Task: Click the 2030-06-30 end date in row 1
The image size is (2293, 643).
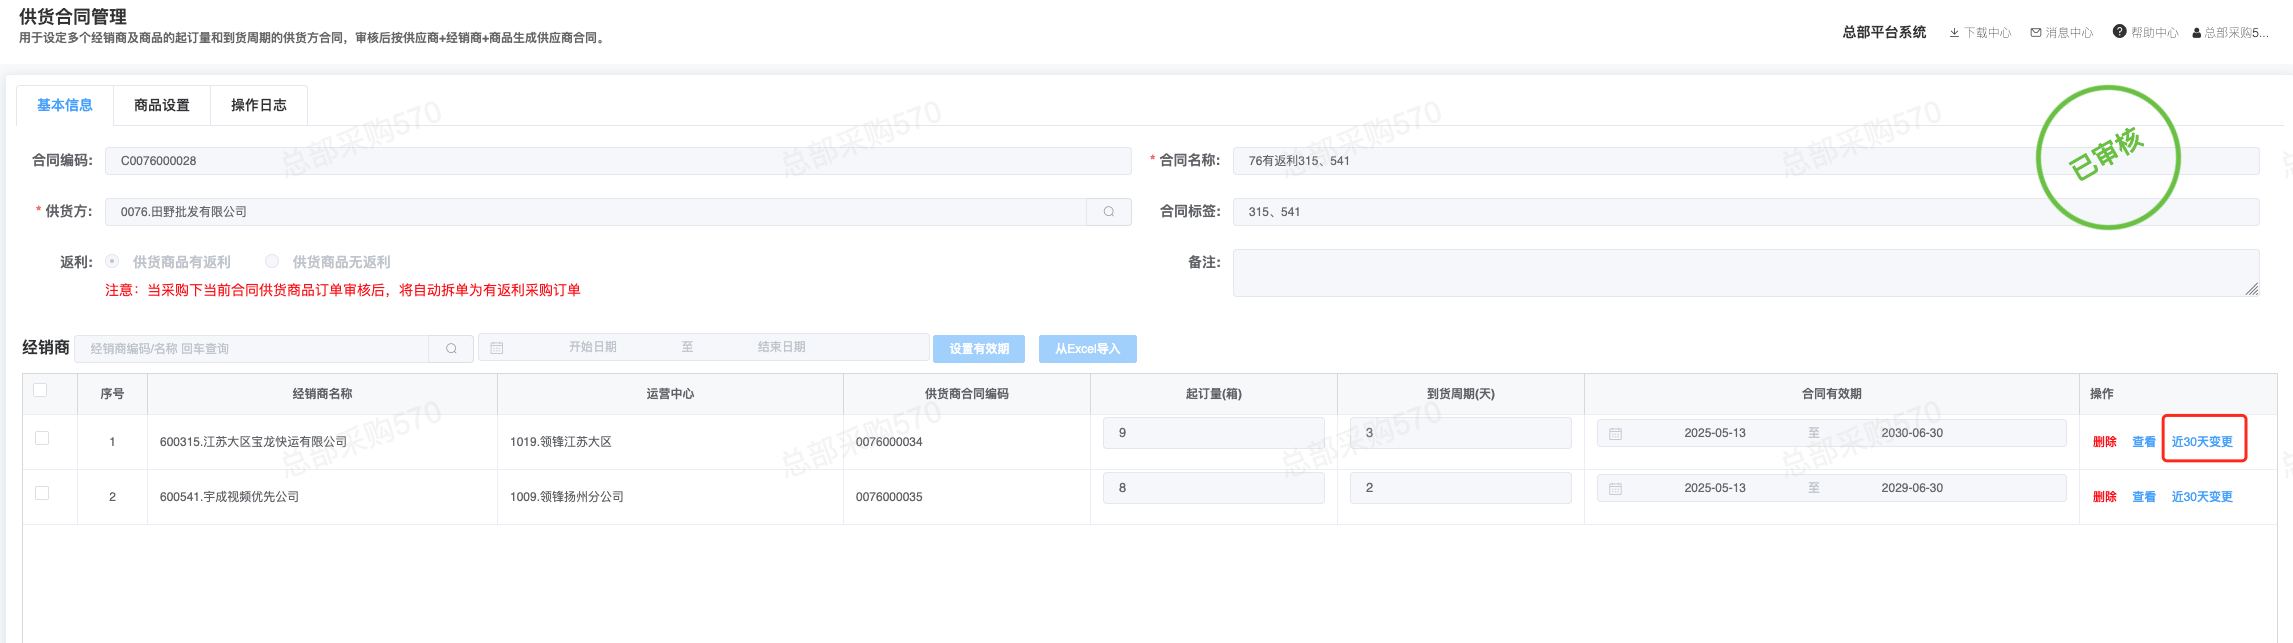Action: [x=1912, y=433]
